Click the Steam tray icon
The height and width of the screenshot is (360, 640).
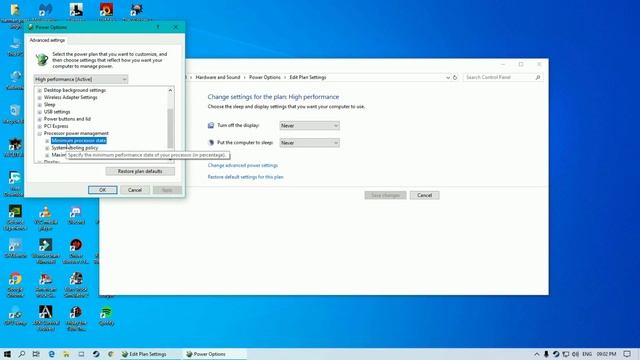[x=556, y=354]
